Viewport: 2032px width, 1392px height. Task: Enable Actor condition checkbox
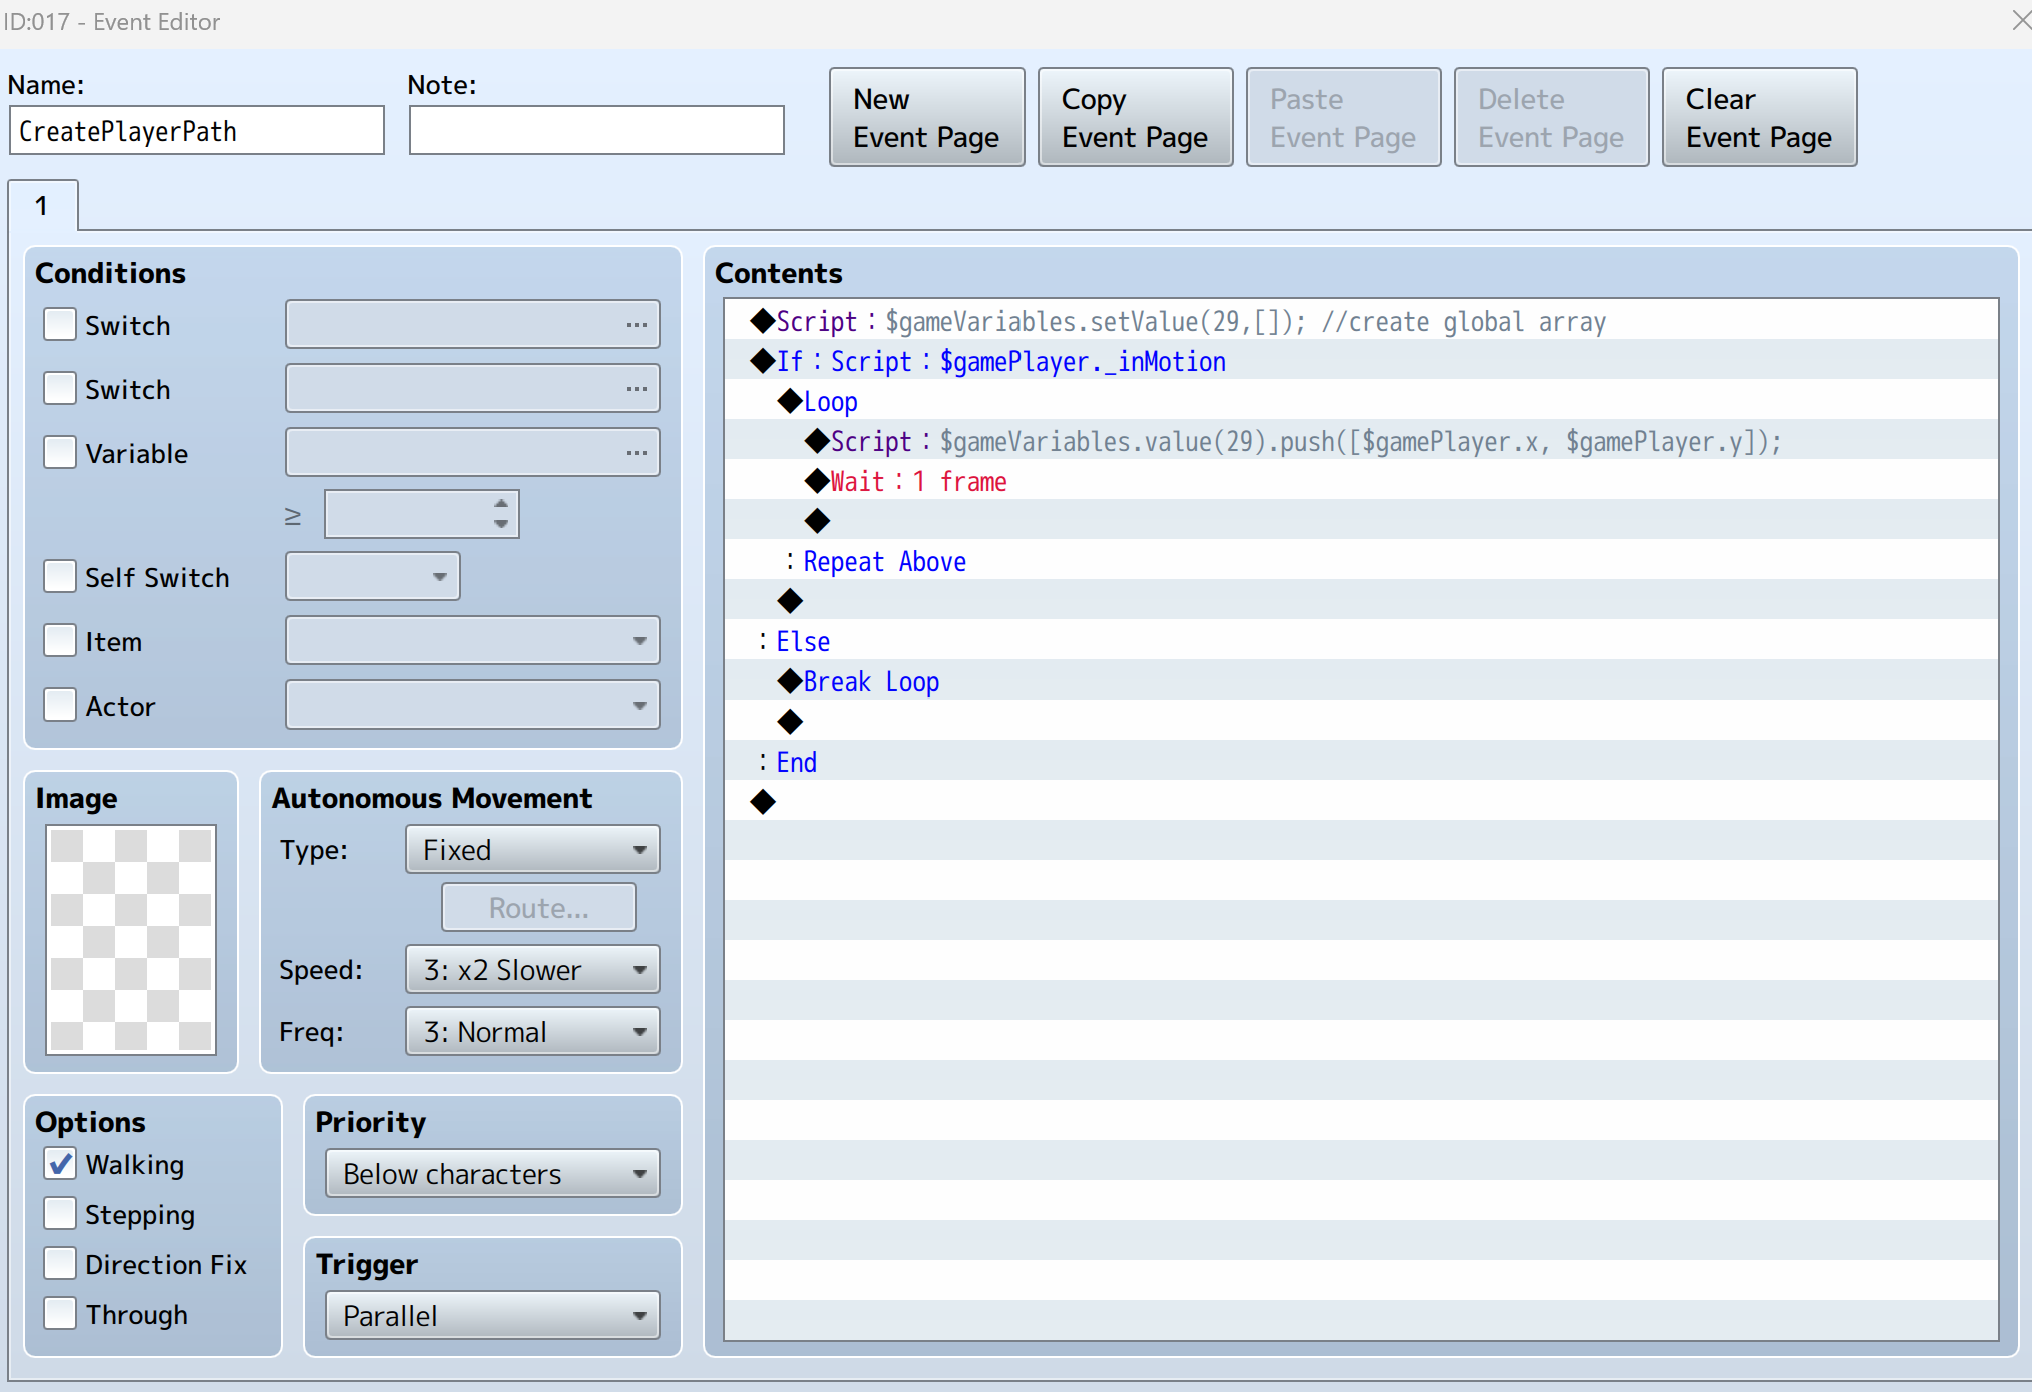pyautogui.click(x=60, y=705)
